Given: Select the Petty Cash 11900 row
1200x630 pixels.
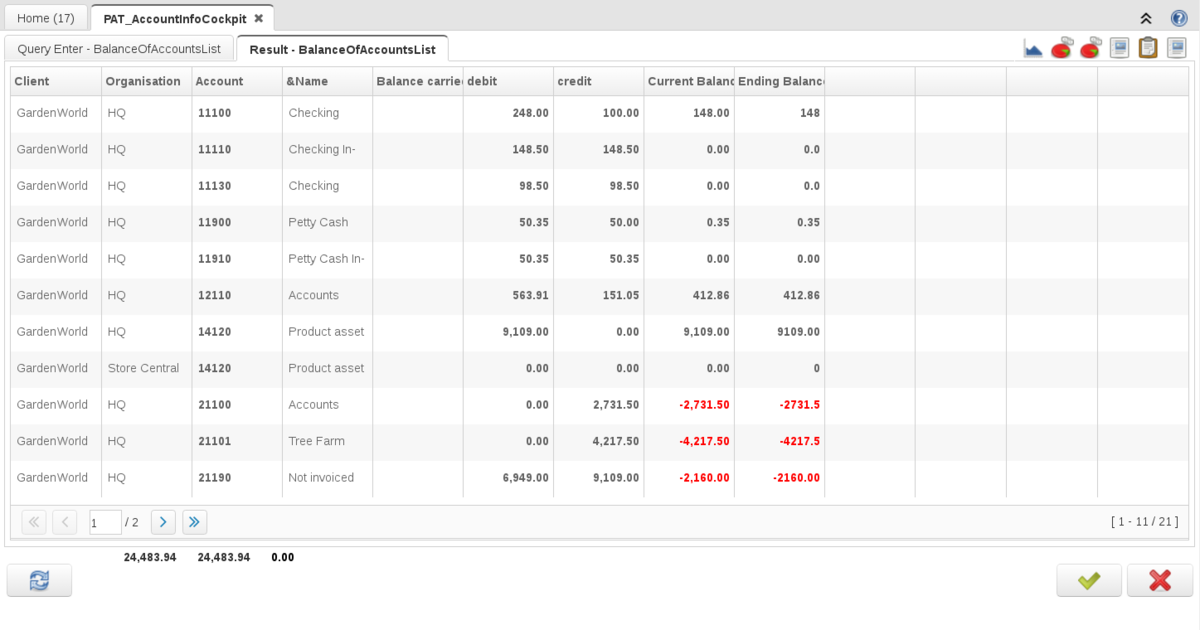Looking at the screenshot, I should [x=318, y=222].
